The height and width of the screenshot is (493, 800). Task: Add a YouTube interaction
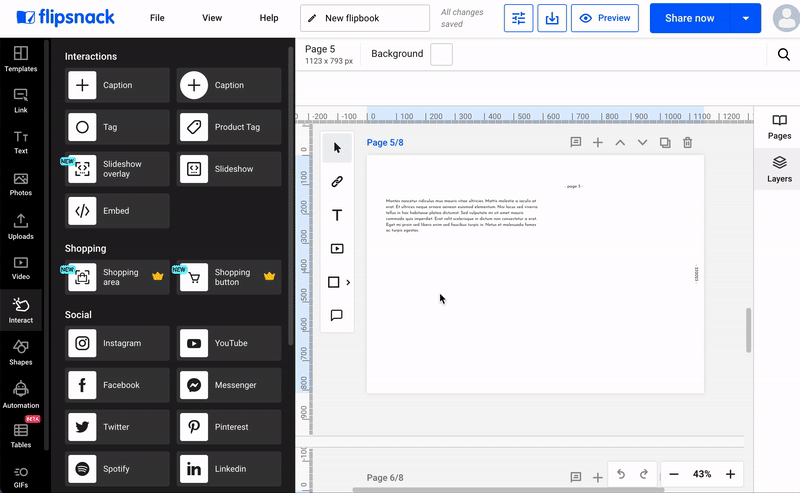tap(229, 343)
